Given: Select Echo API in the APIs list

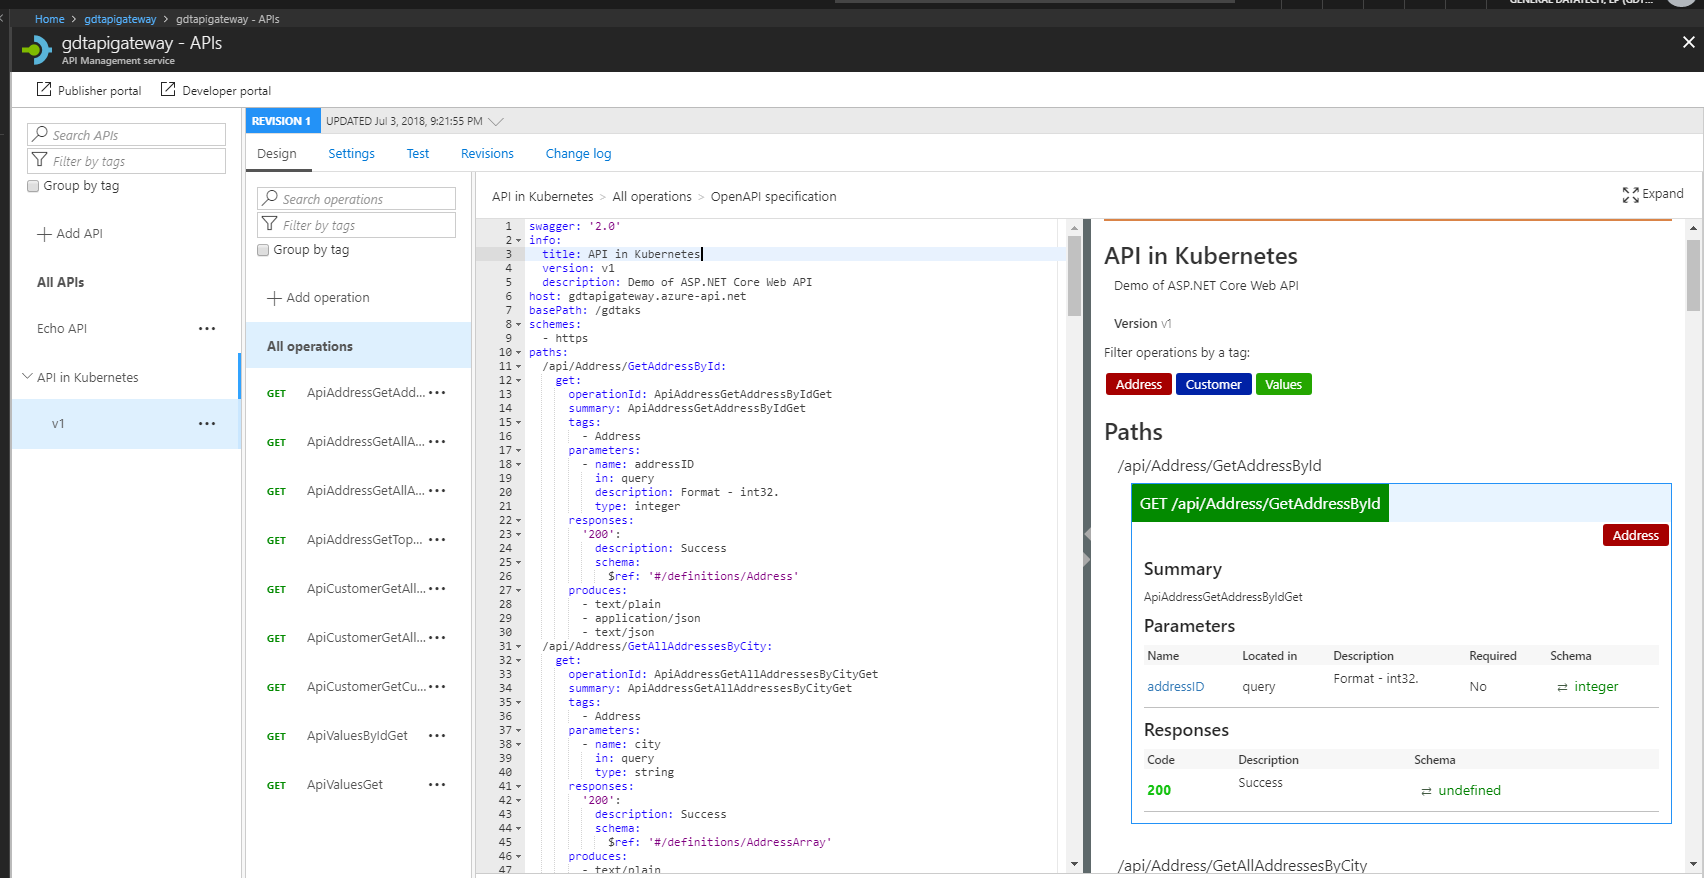Looking at the screenshot, I should pos(62,328).
